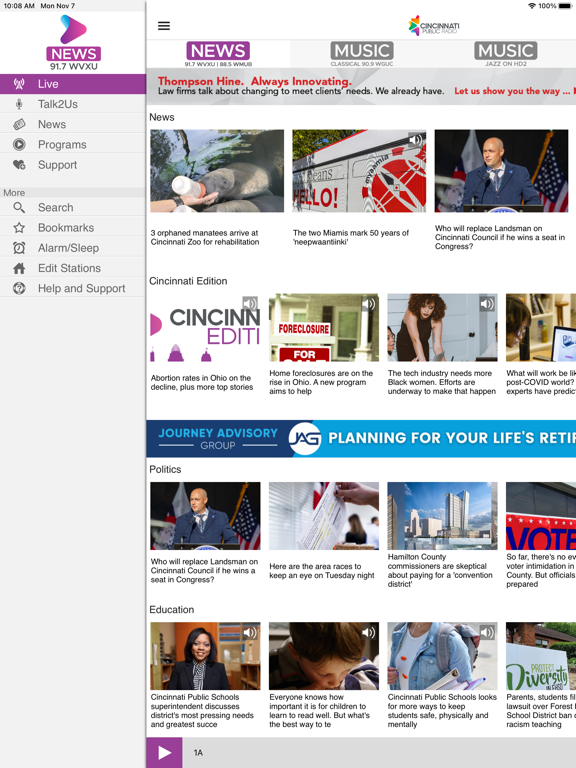Open Landsman podium photo in News row

pyautogui.click(x=501, y=171)
